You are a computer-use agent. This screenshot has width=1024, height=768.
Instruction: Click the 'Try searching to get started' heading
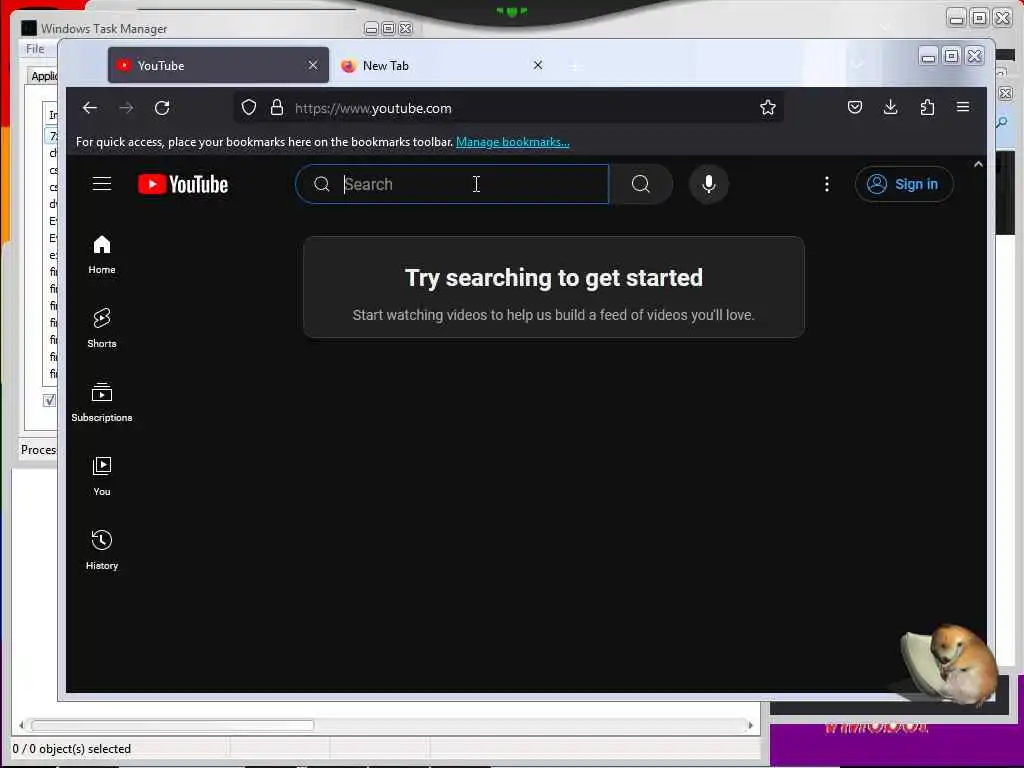point(554,278)
